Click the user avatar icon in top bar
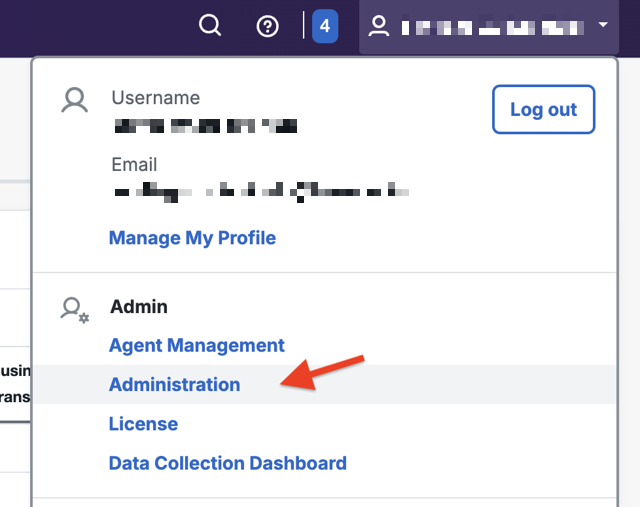 379,27
